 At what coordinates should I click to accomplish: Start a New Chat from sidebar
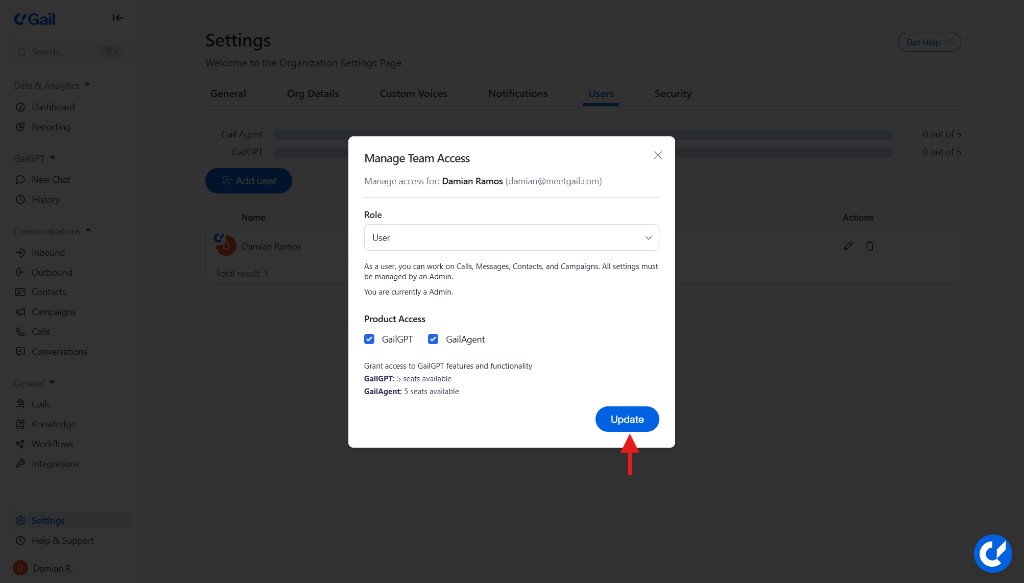(50, 180)
